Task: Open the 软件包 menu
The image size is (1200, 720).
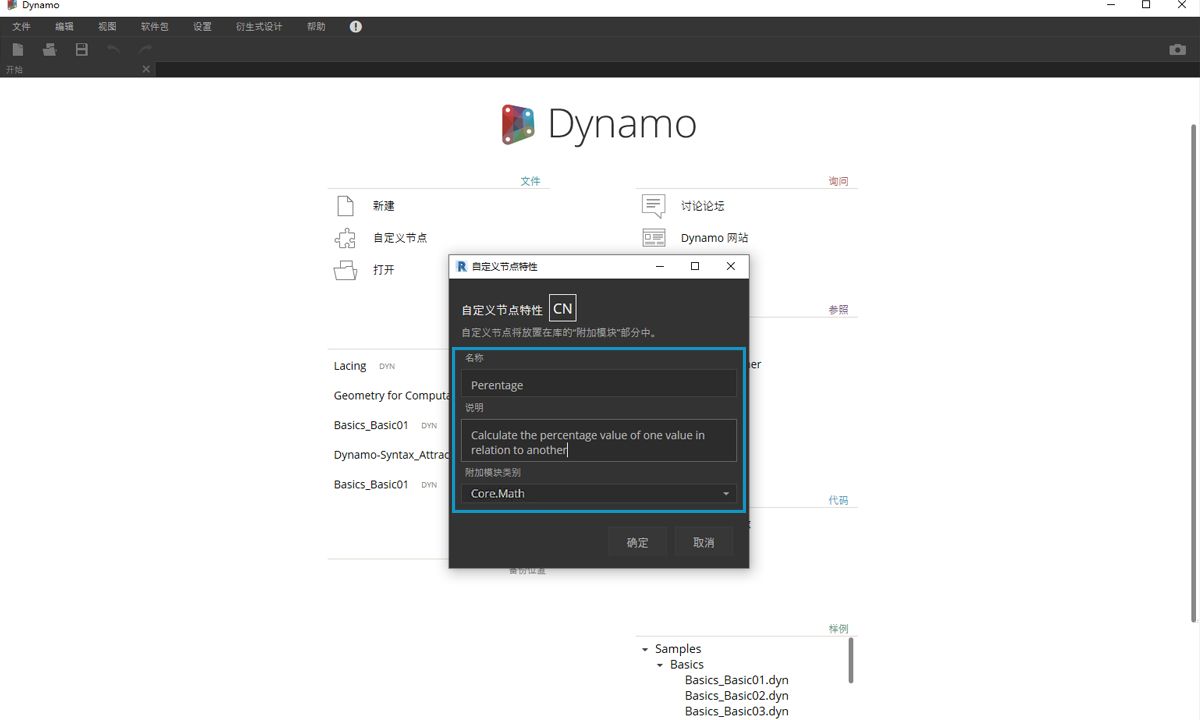Action: click(x=155, y=27)
